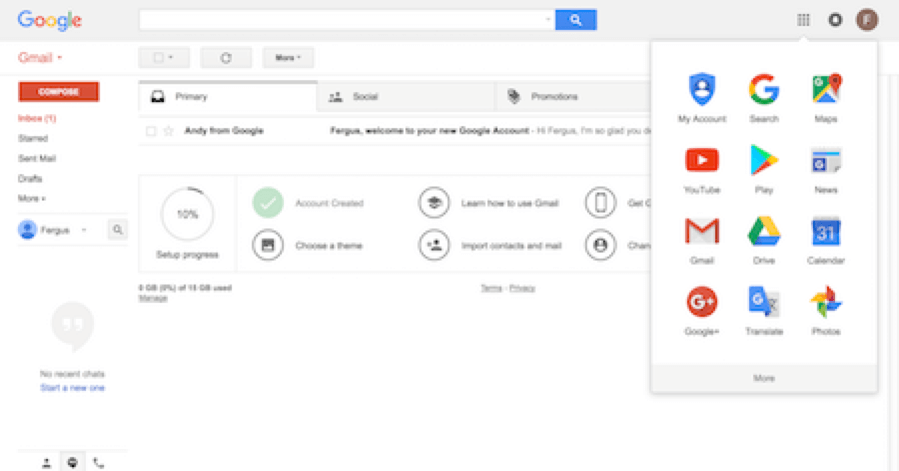Screen dimensions: 899x471
Task: Click the Compose button
Action: [58, 92]
